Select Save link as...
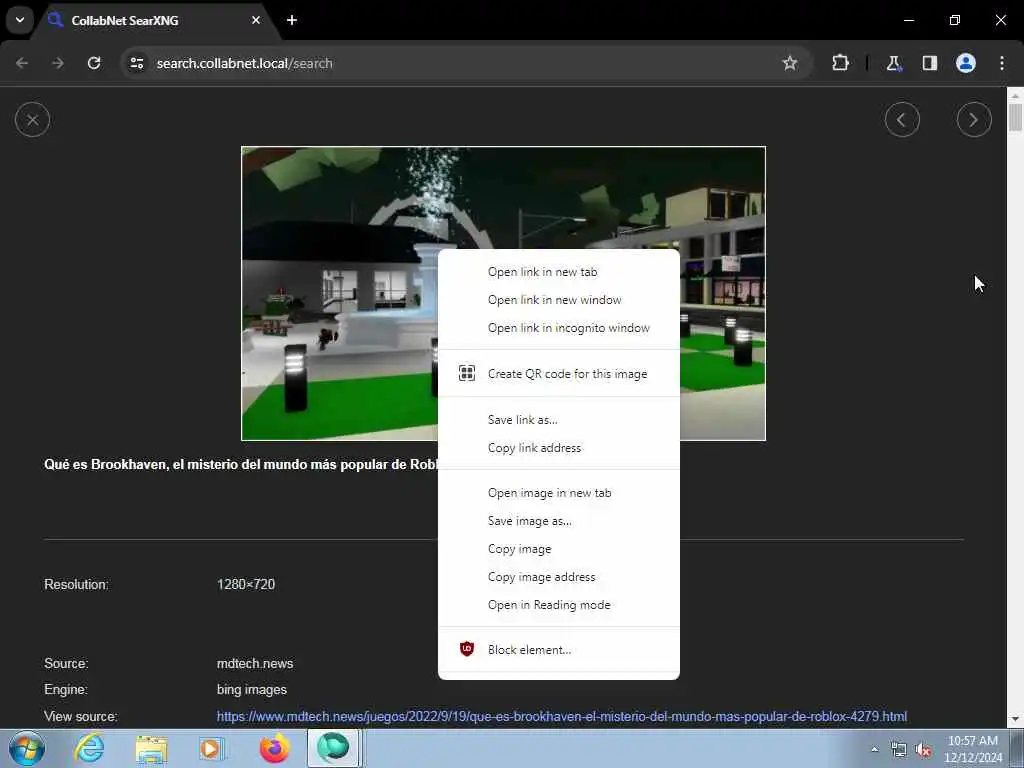 558,420
